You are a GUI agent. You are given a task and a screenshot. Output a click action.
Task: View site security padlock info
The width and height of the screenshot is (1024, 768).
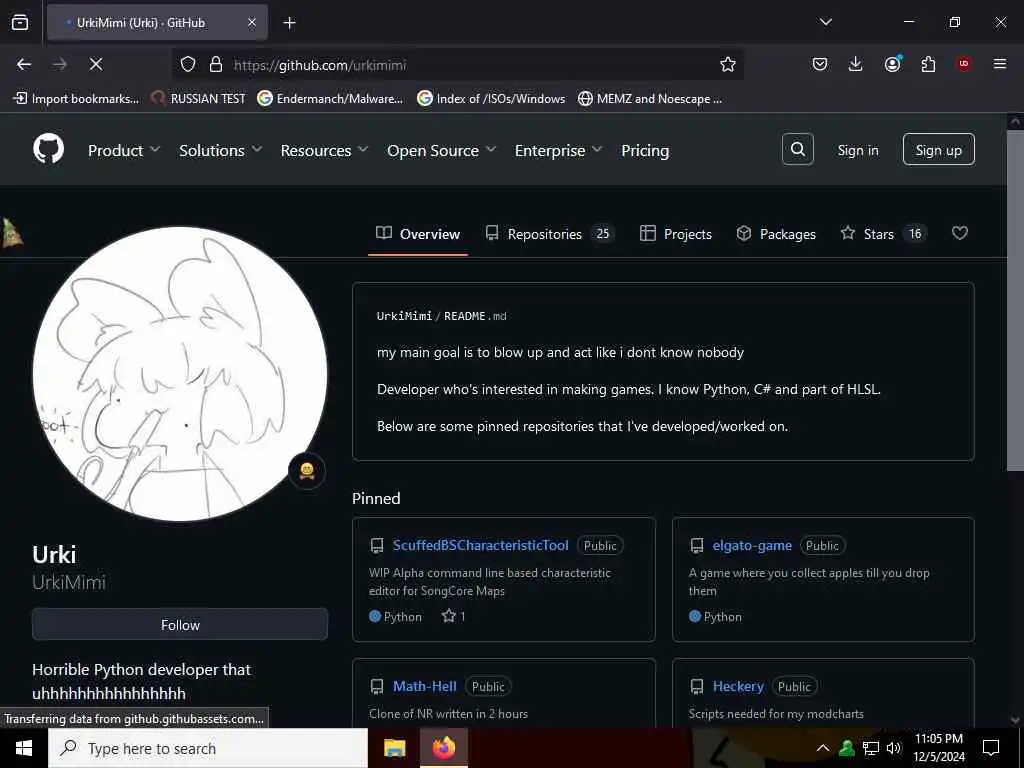(x=216, y=64)
